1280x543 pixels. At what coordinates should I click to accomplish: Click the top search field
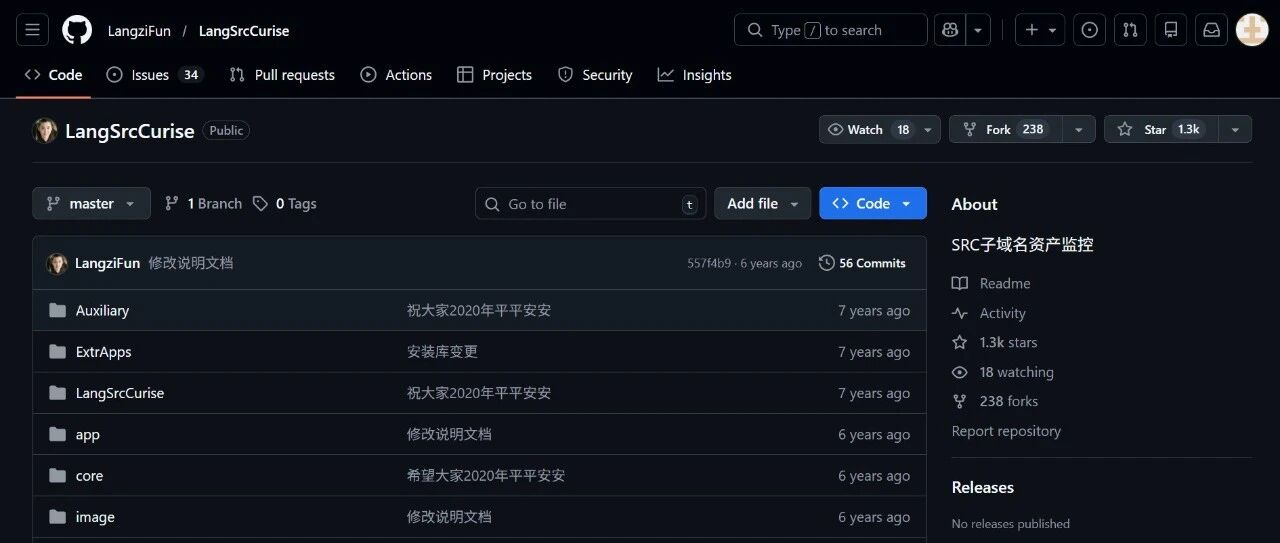click(831, 30)
